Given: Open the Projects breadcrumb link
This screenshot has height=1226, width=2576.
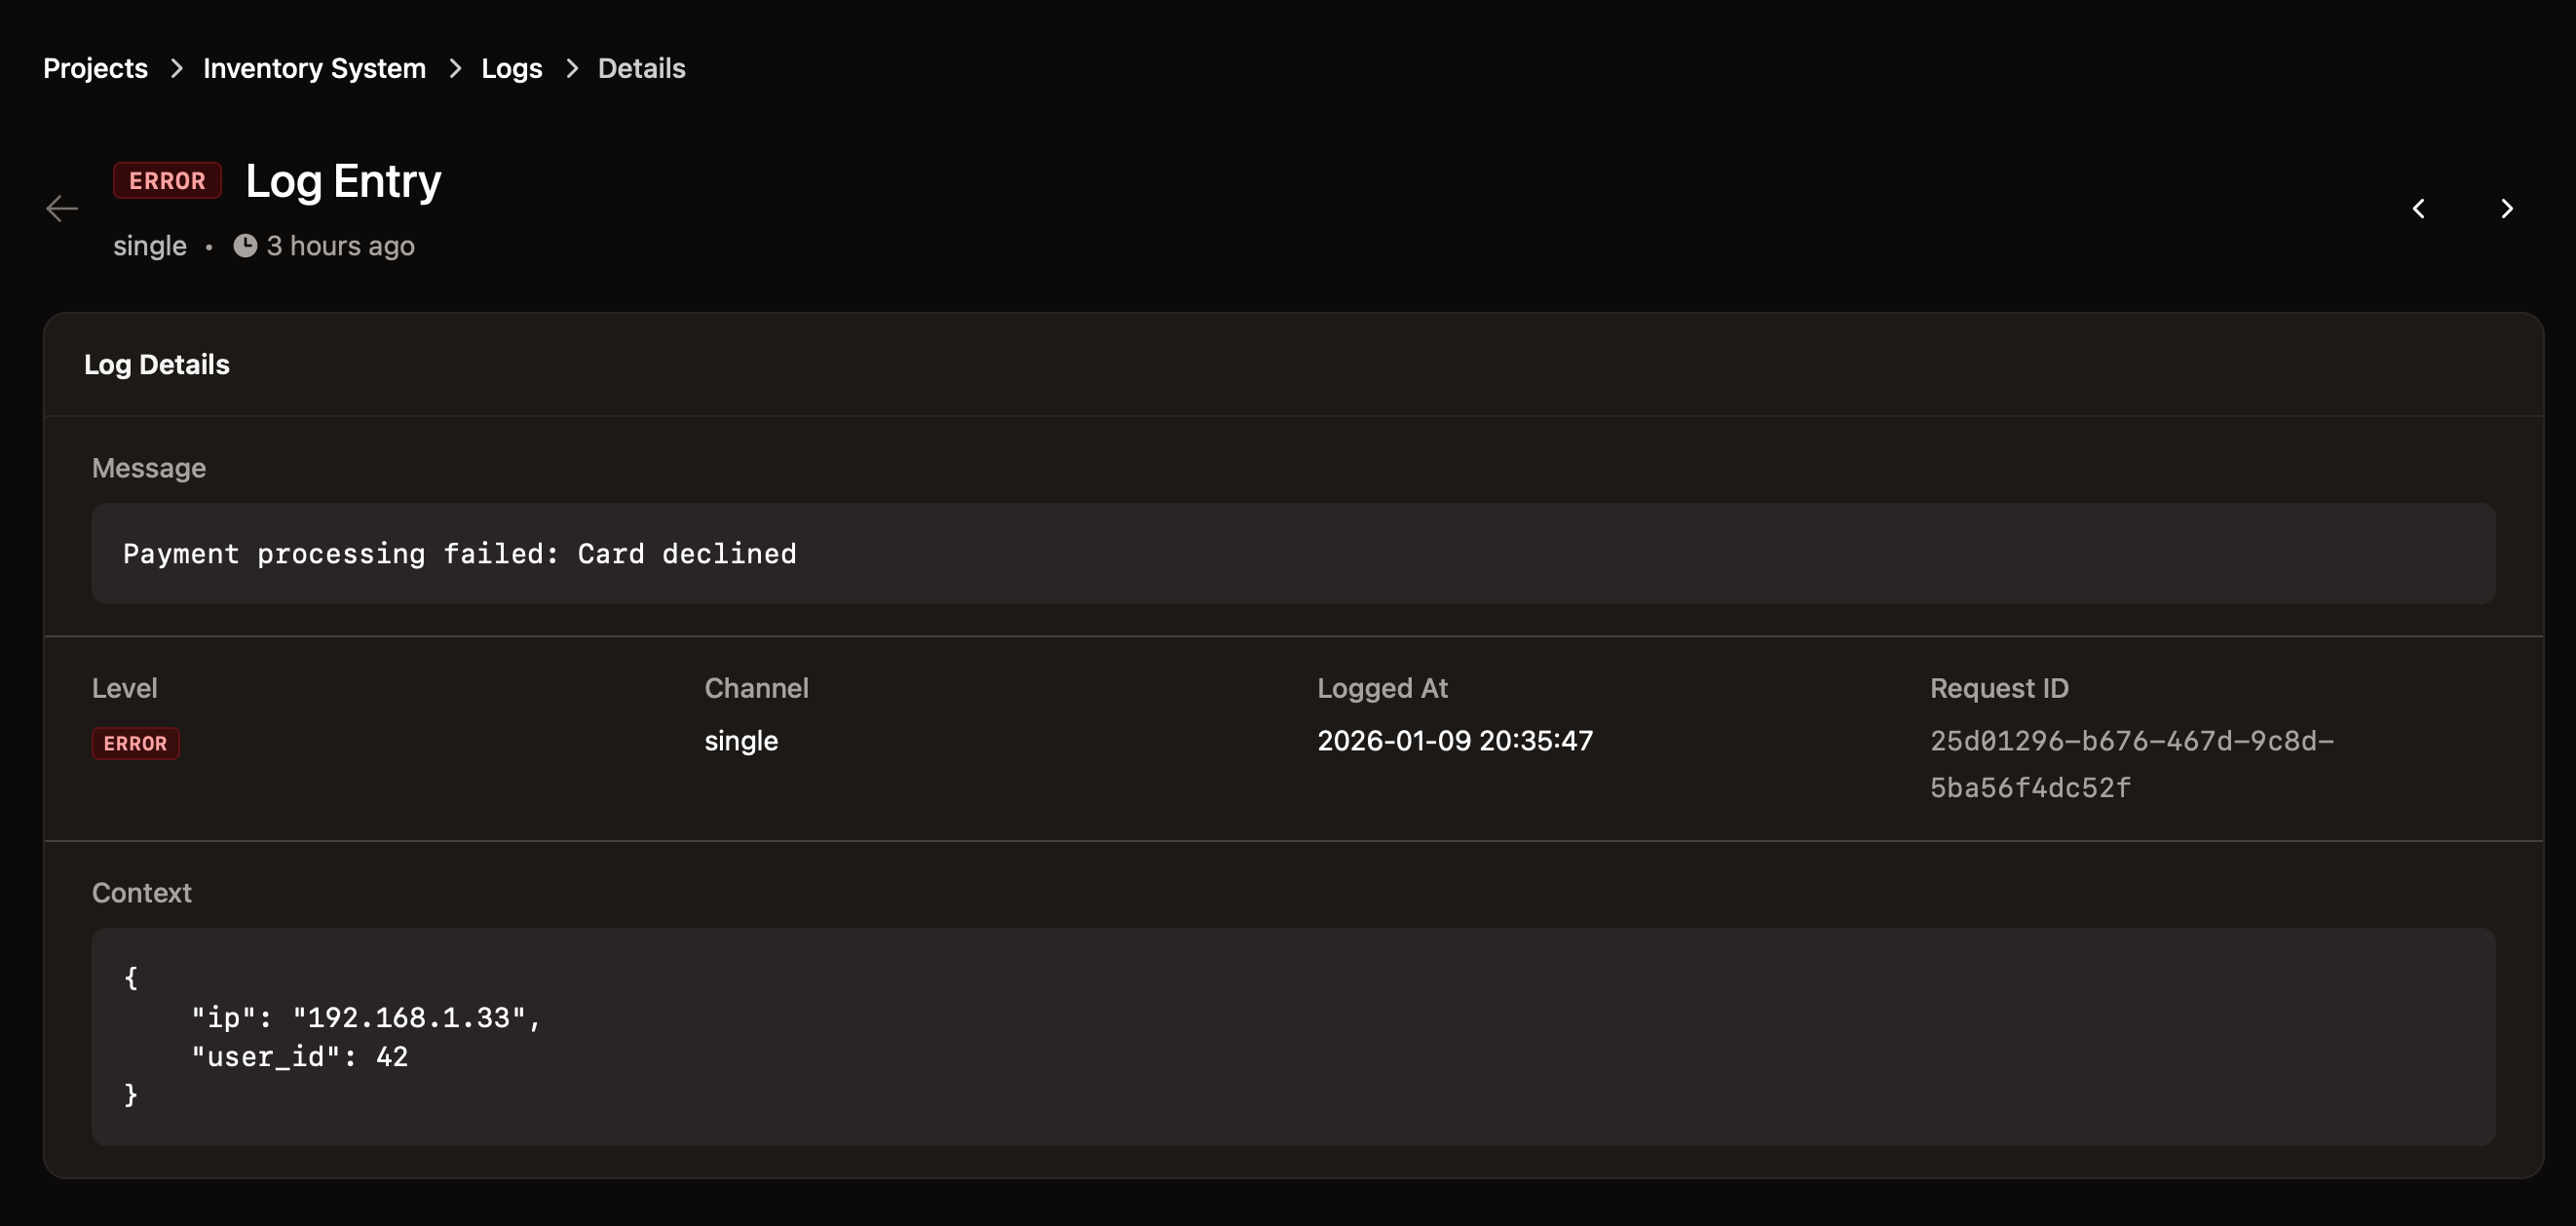Looking at the screenshot, I should point(95,68).
